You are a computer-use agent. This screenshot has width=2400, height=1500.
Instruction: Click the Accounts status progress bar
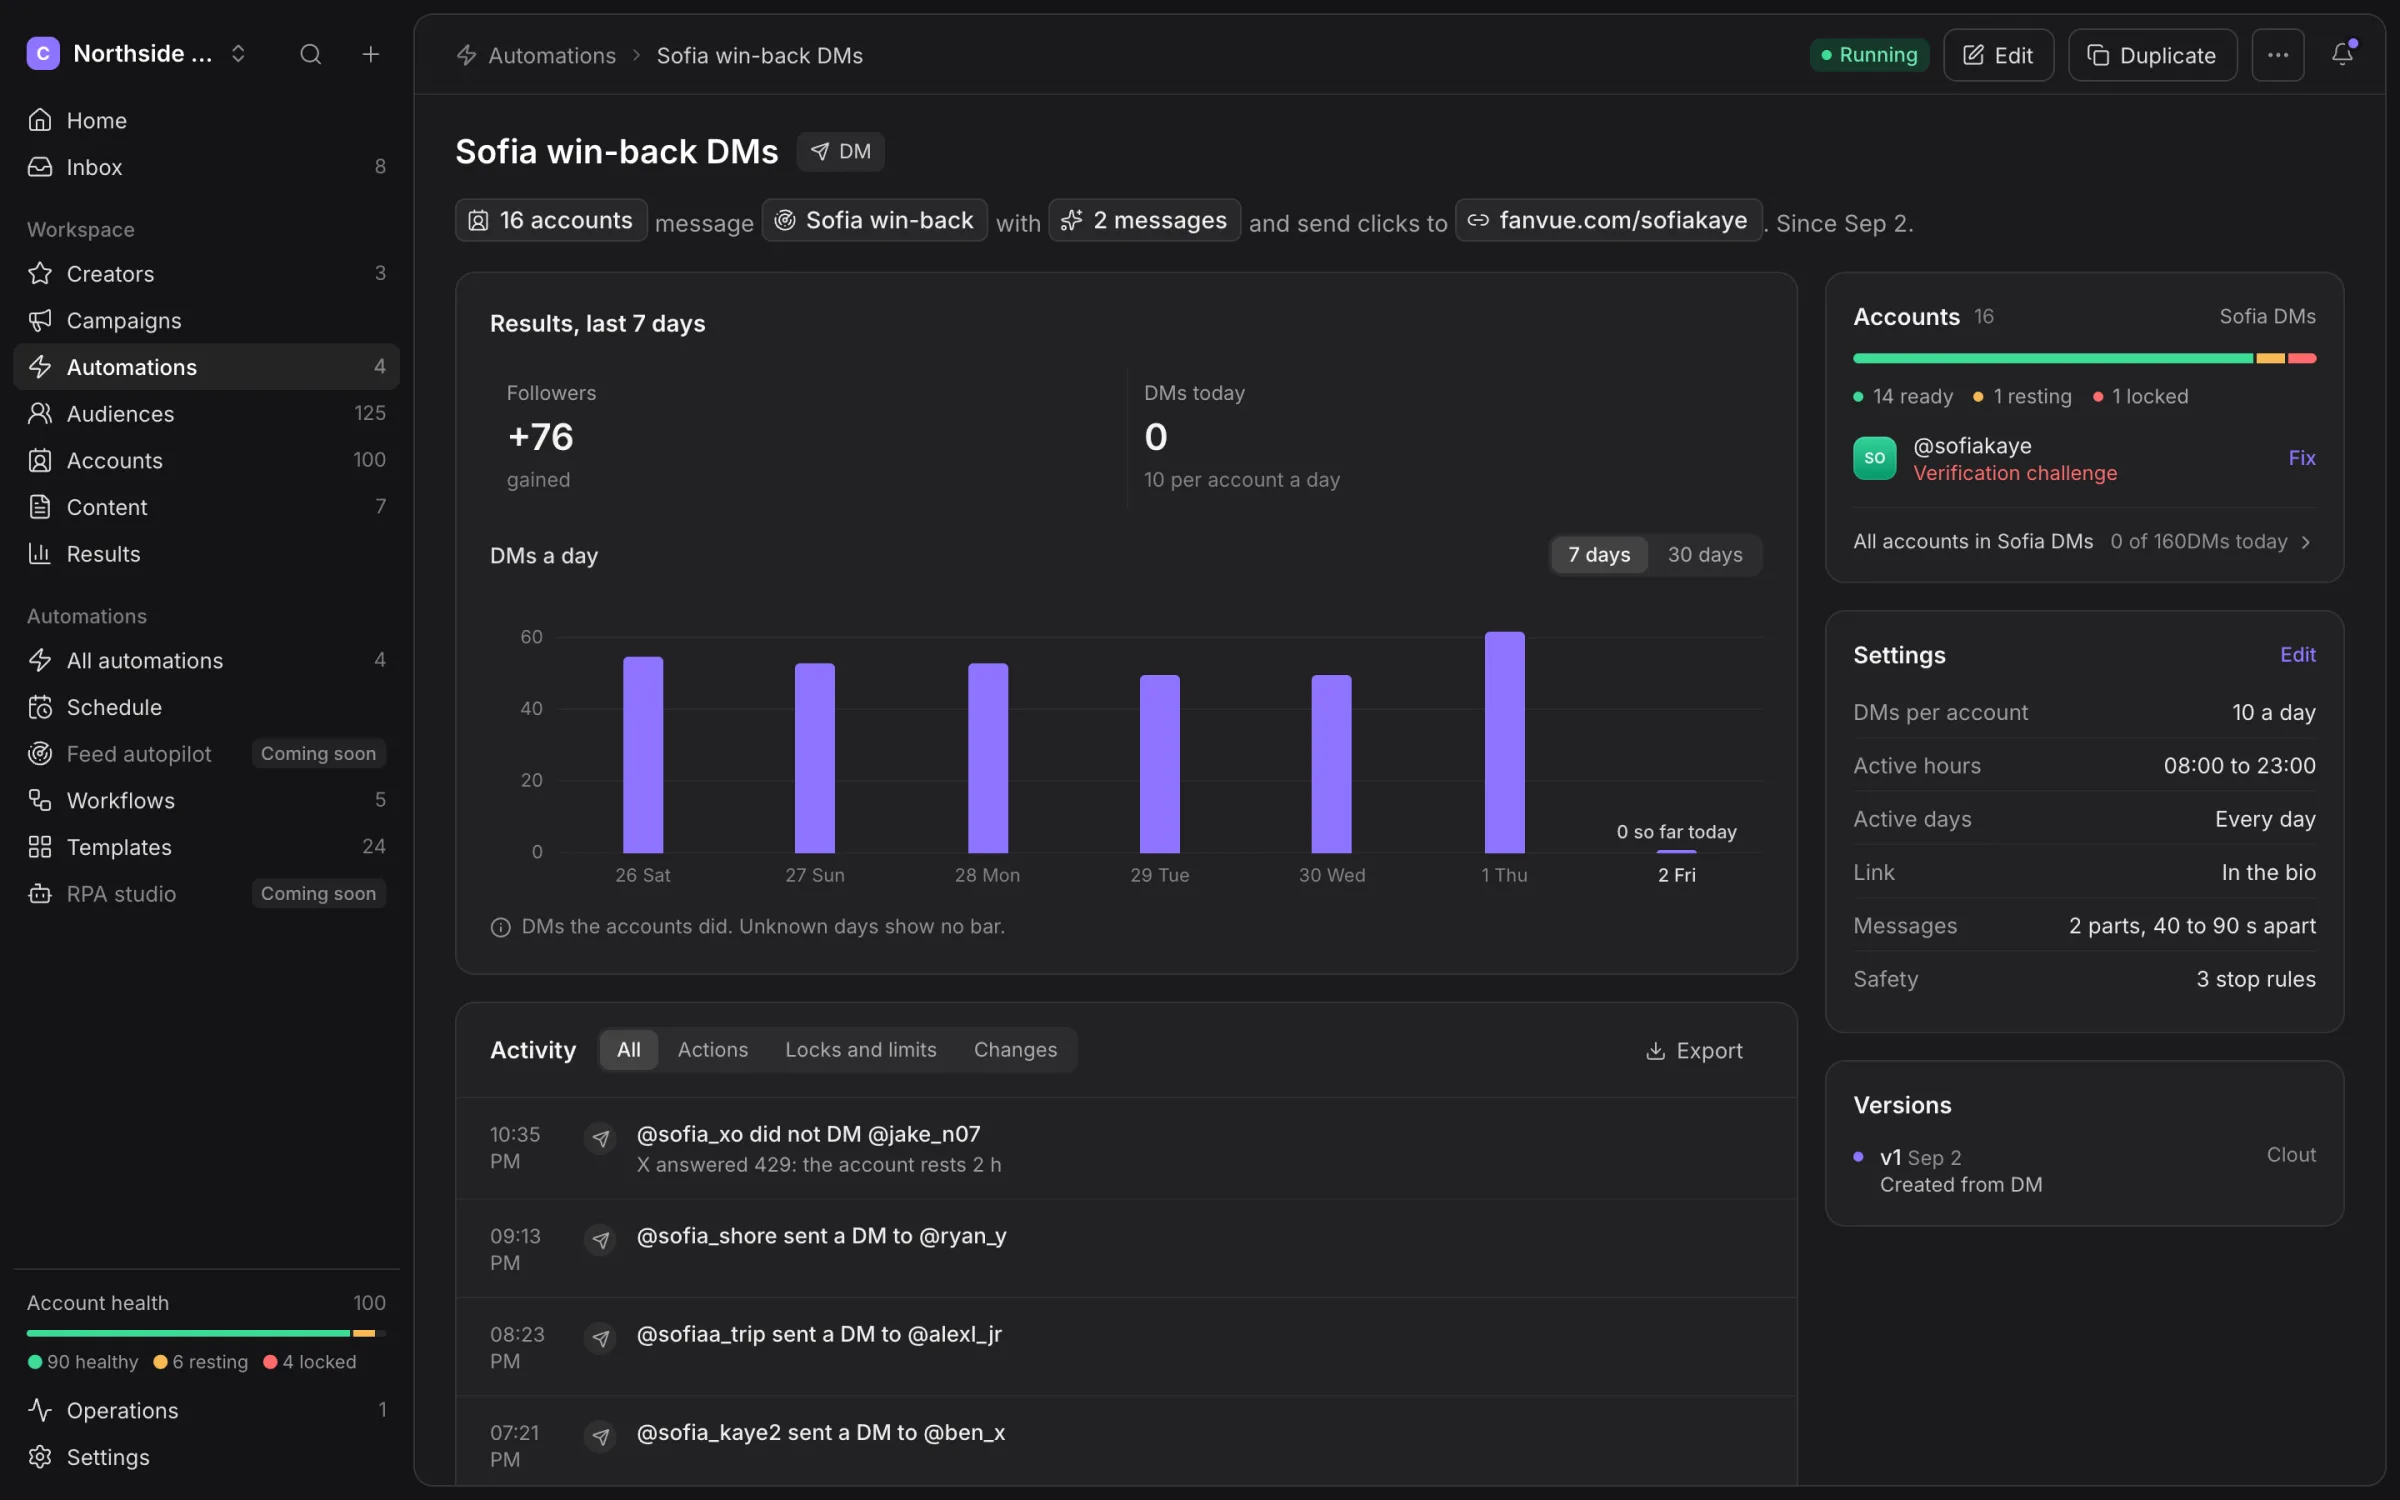point(2084,358)
